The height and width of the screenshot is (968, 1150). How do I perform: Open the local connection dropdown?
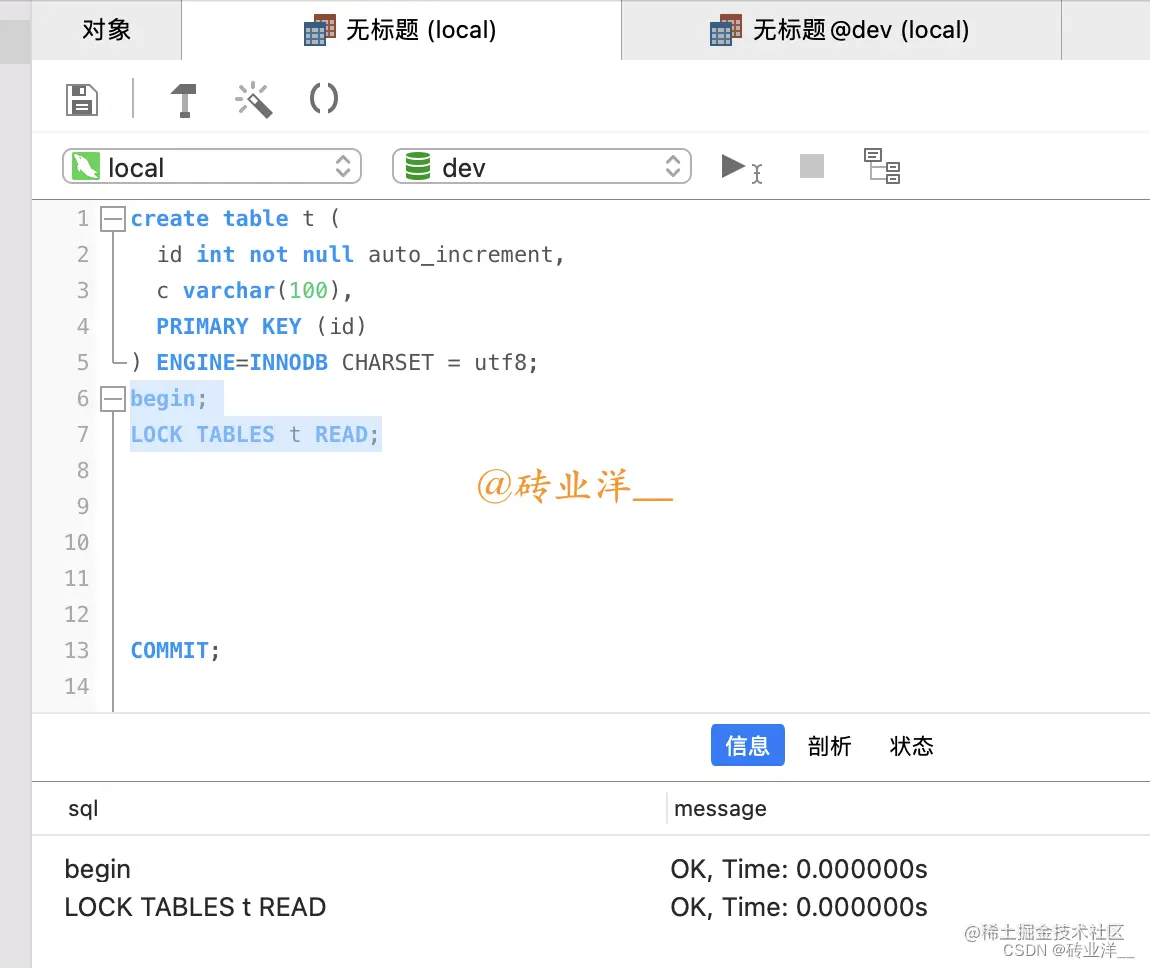pyautogui.click(x=212, y=166)
